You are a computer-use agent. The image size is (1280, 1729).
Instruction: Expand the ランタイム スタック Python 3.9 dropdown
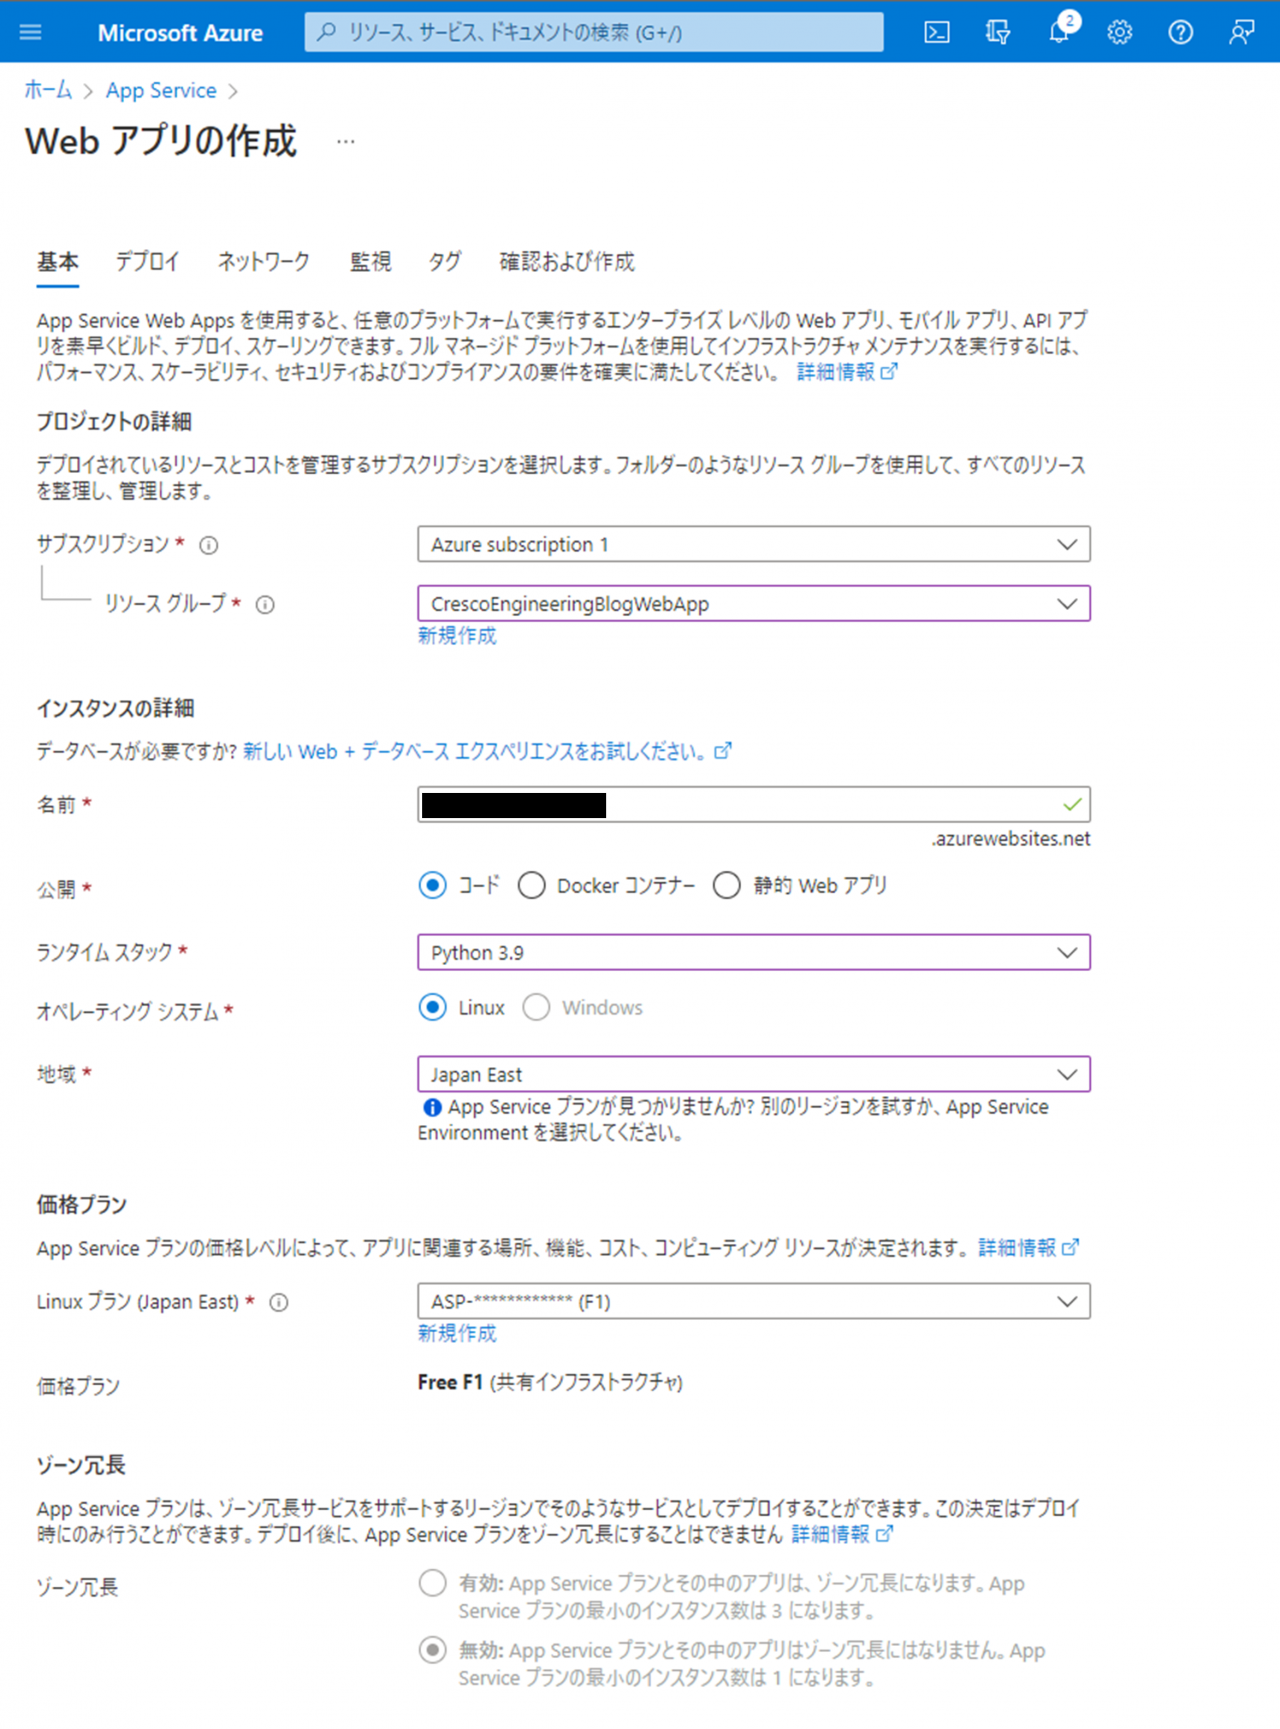[754, 953]
